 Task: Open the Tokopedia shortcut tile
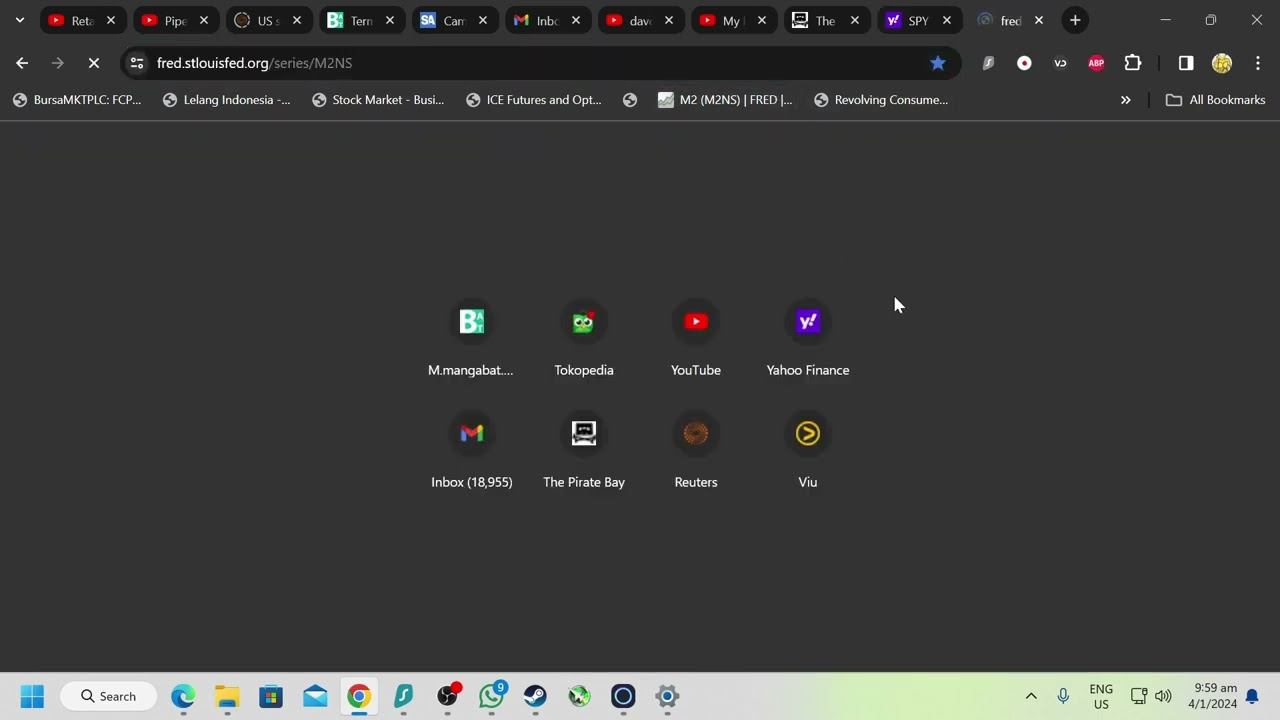584,340
